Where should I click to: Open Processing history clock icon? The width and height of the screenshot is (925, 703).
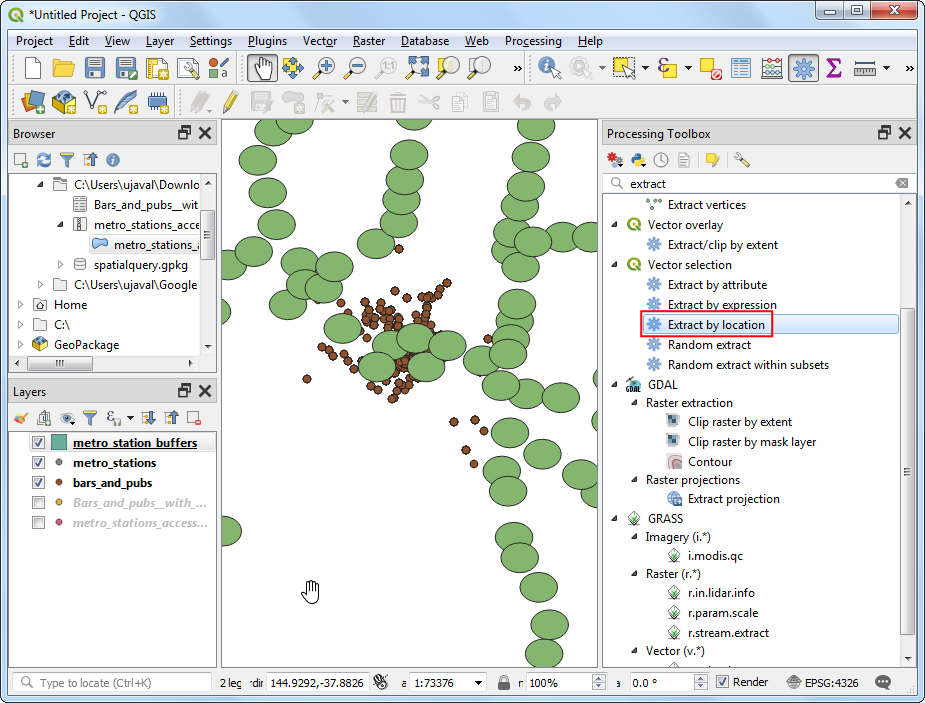point(660,160)
